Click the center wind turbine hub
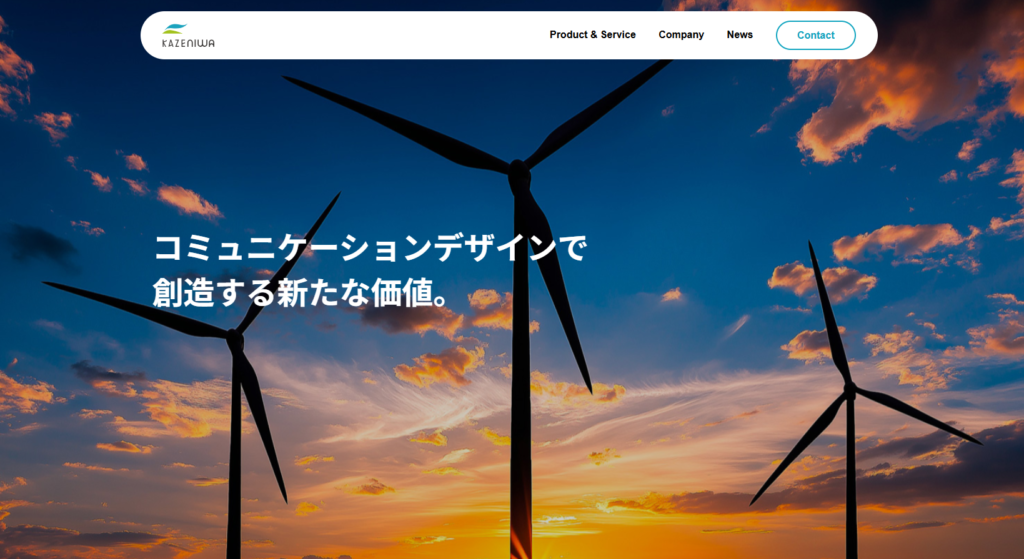The height and width of the screenshot is (559, 1024). coord(519,177)
